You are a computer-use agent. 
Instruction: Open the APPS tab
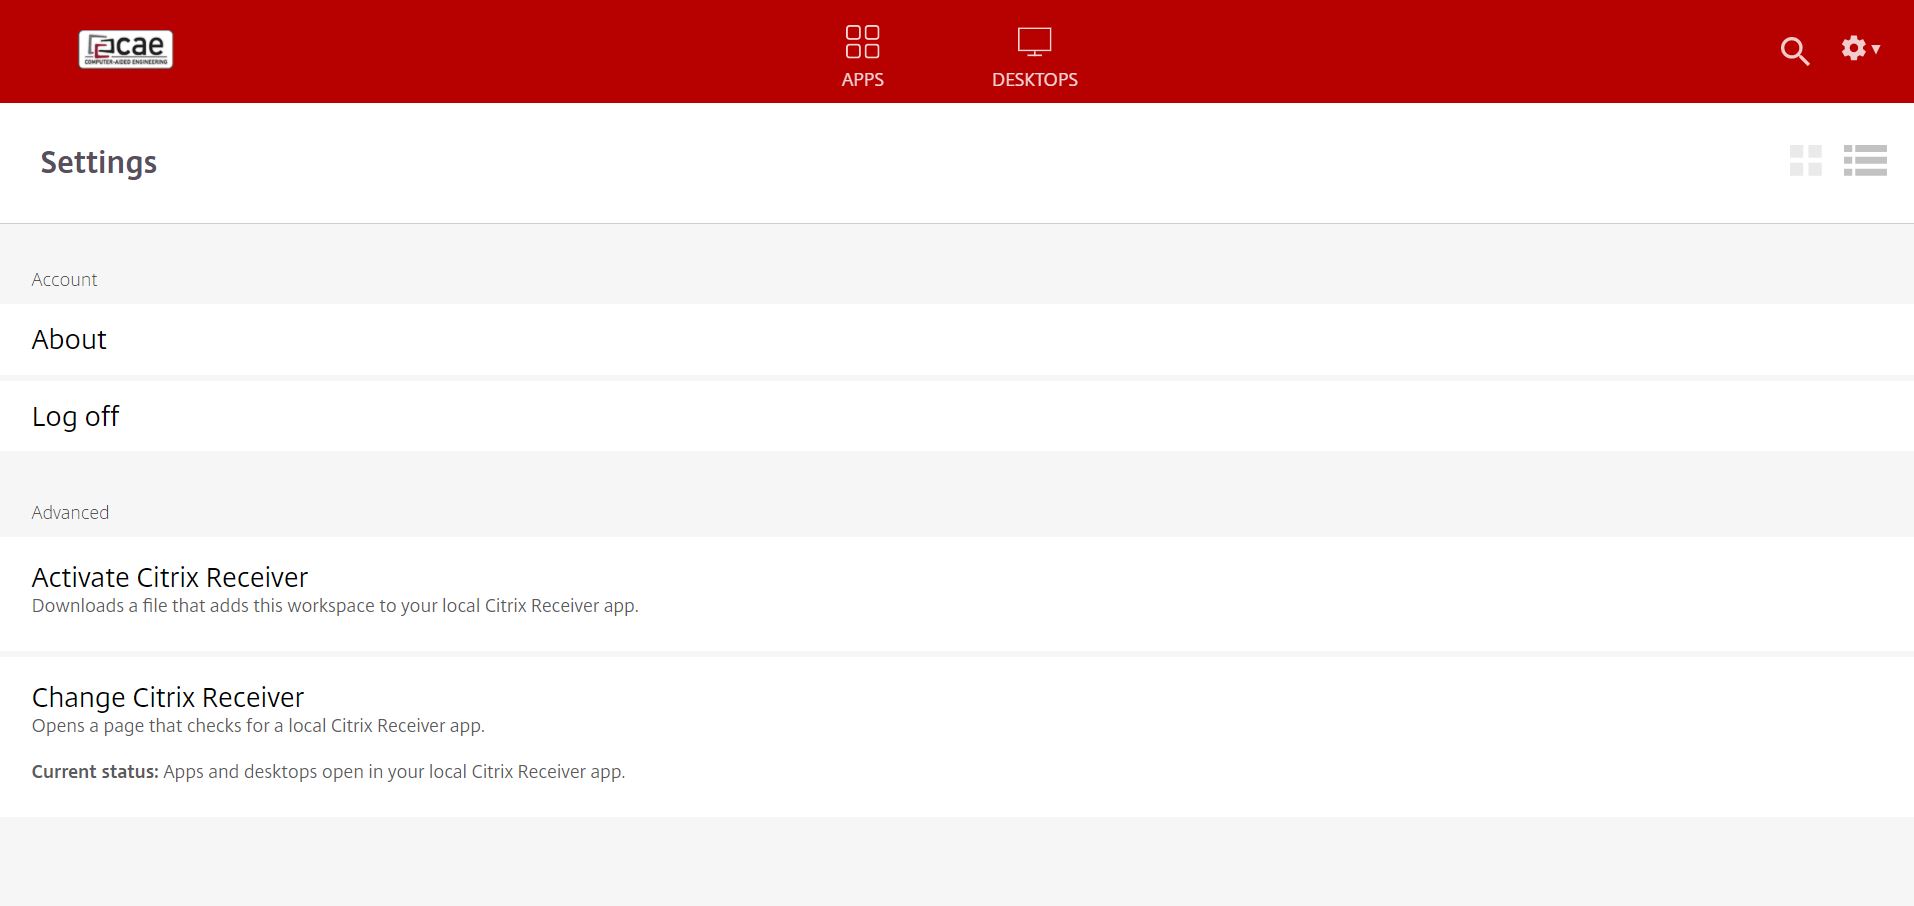coord(862,56)
